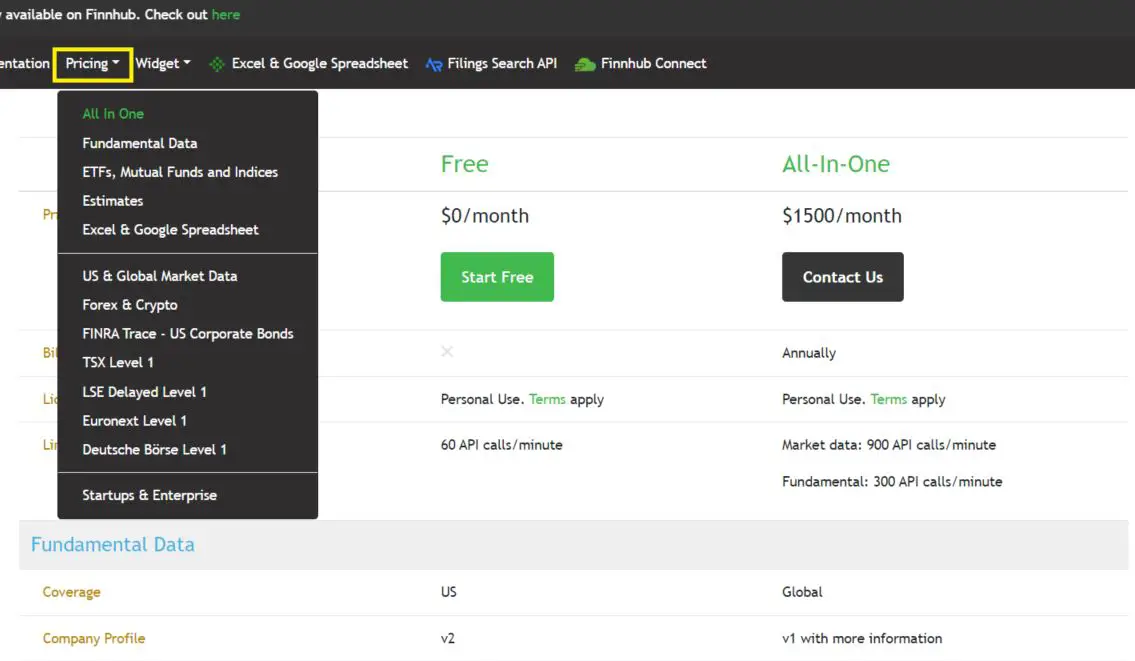The height and width of the screenshot is (661, 1135).
Task: Select All In One from Pricing menu
Action: tap(113, 114)
